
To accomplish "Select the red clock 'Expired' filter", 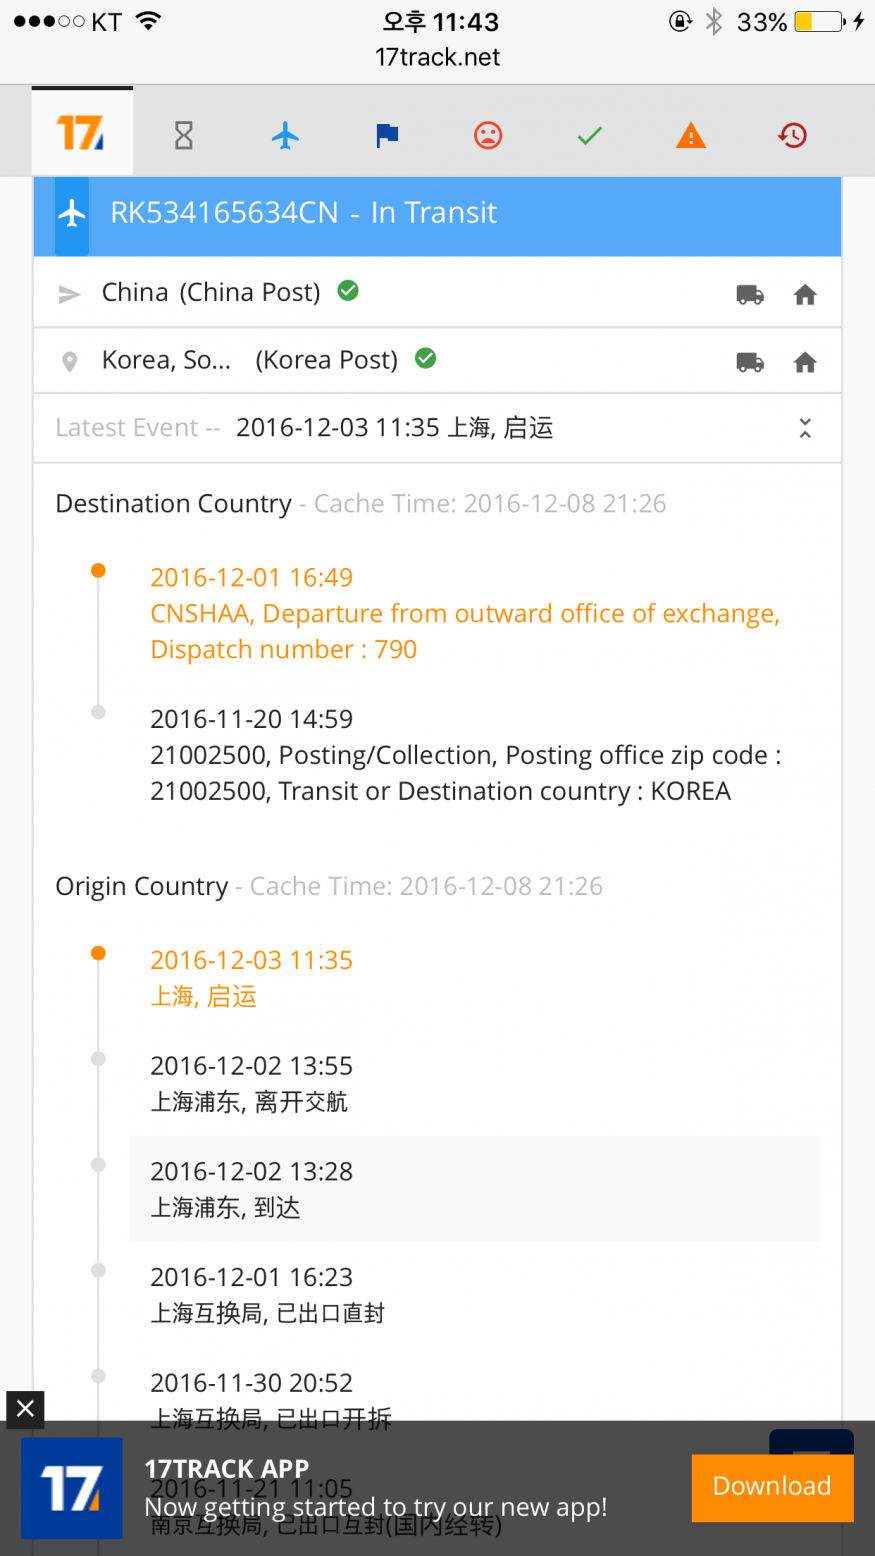I will [792, 135].
